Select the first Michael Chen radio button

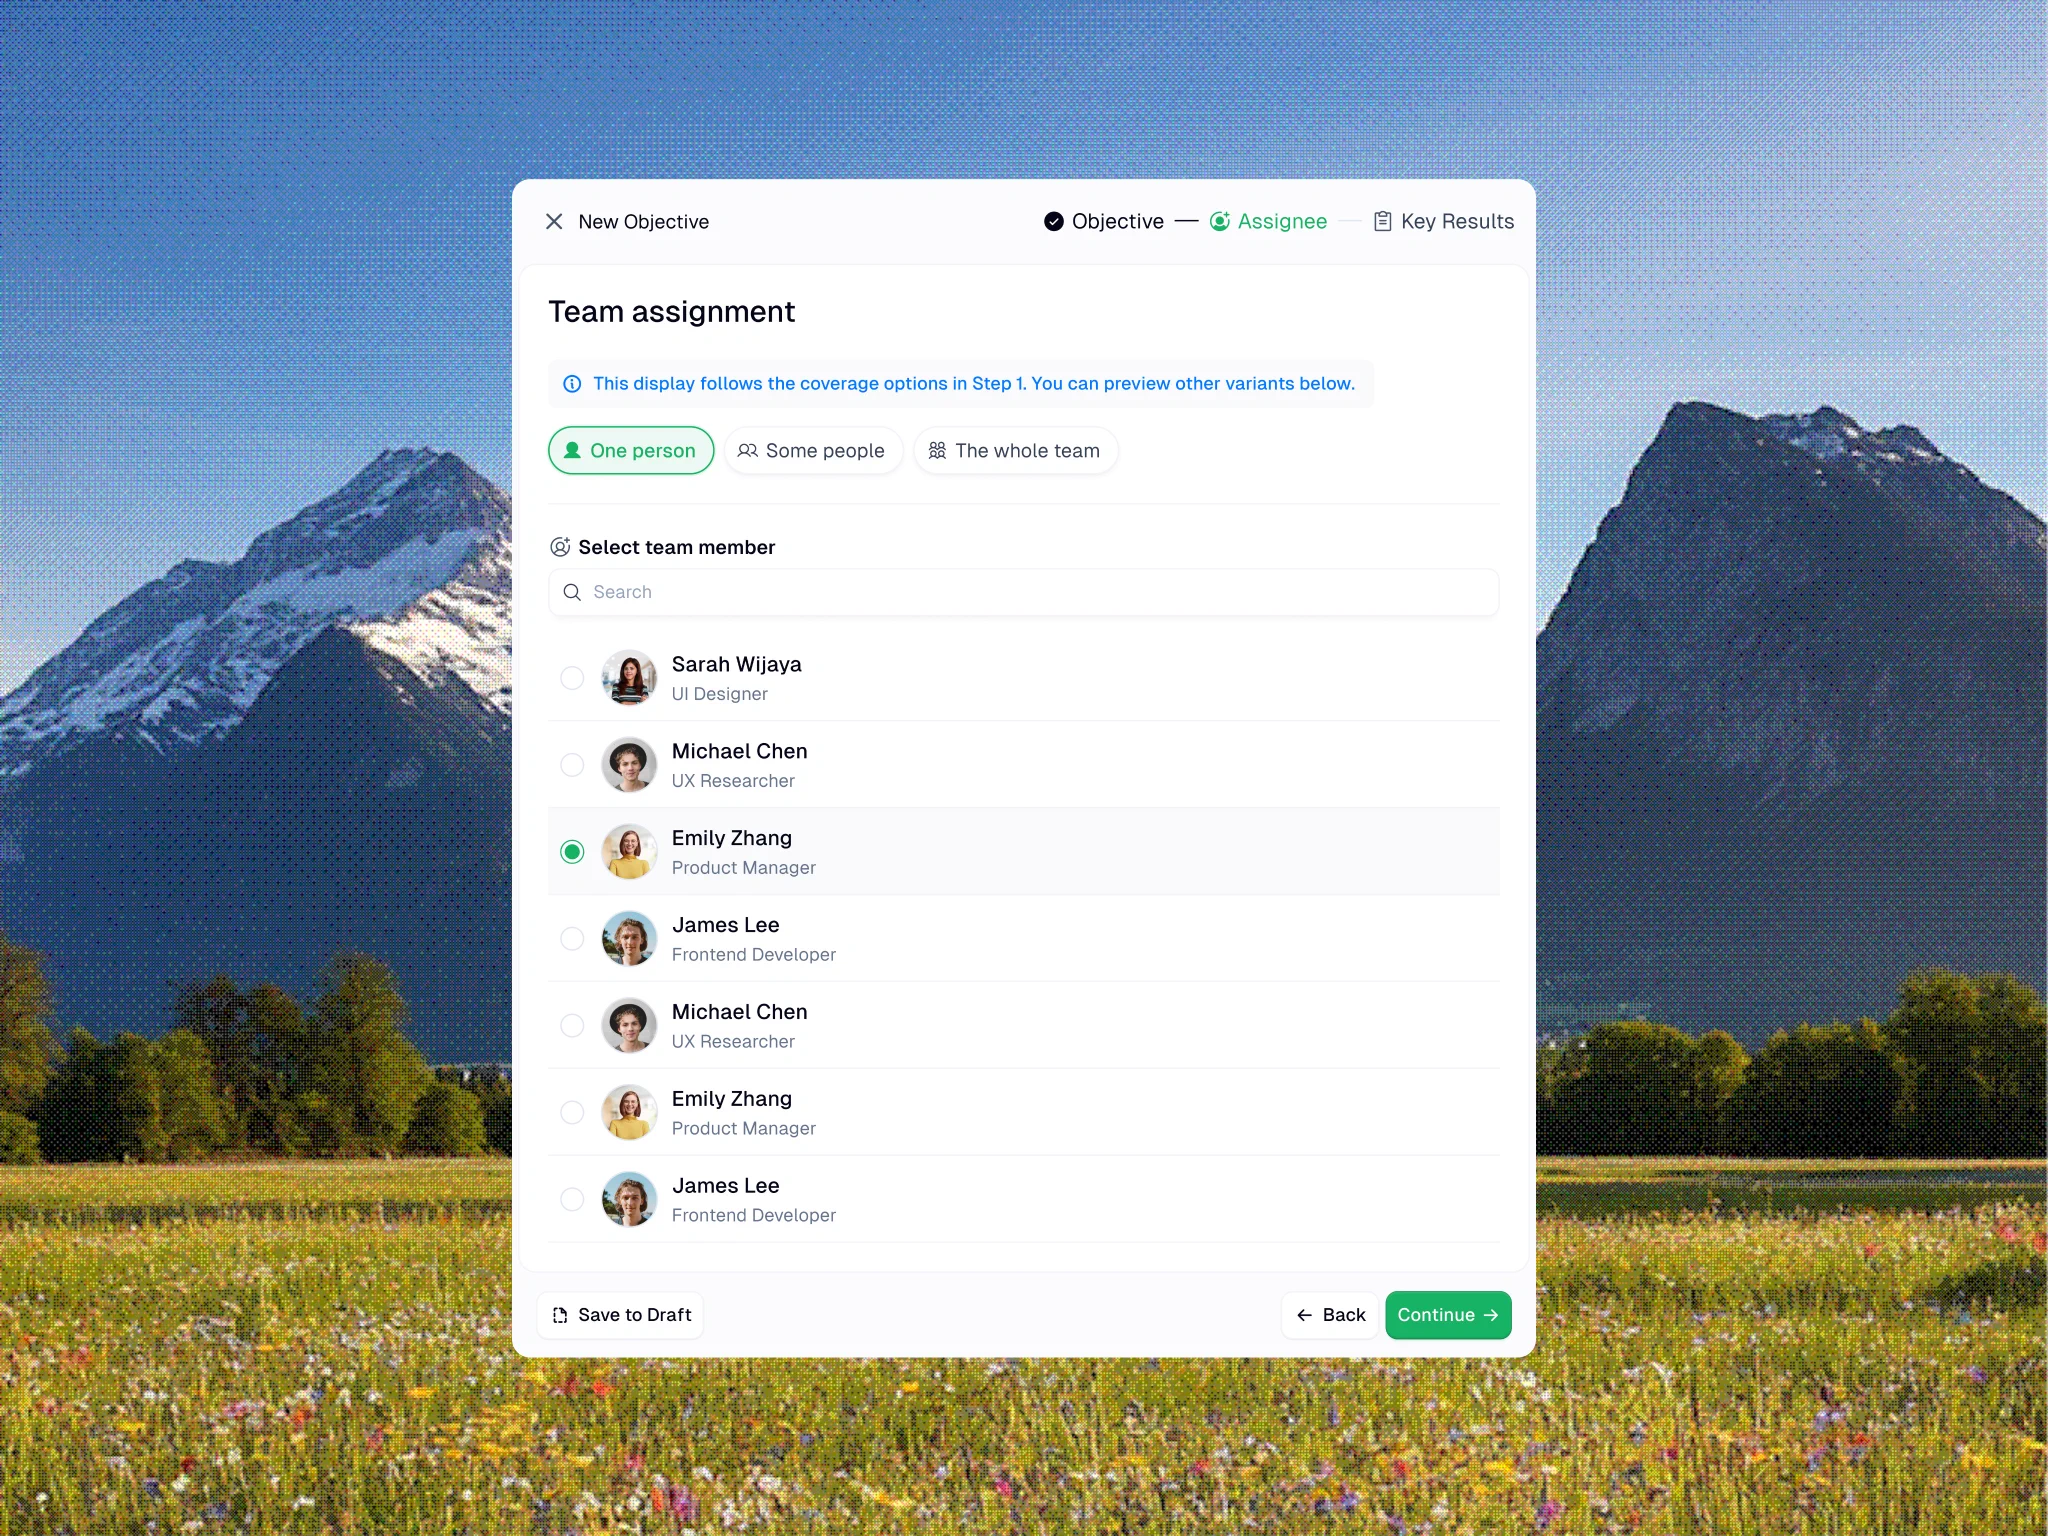click(x=572, y=765)
